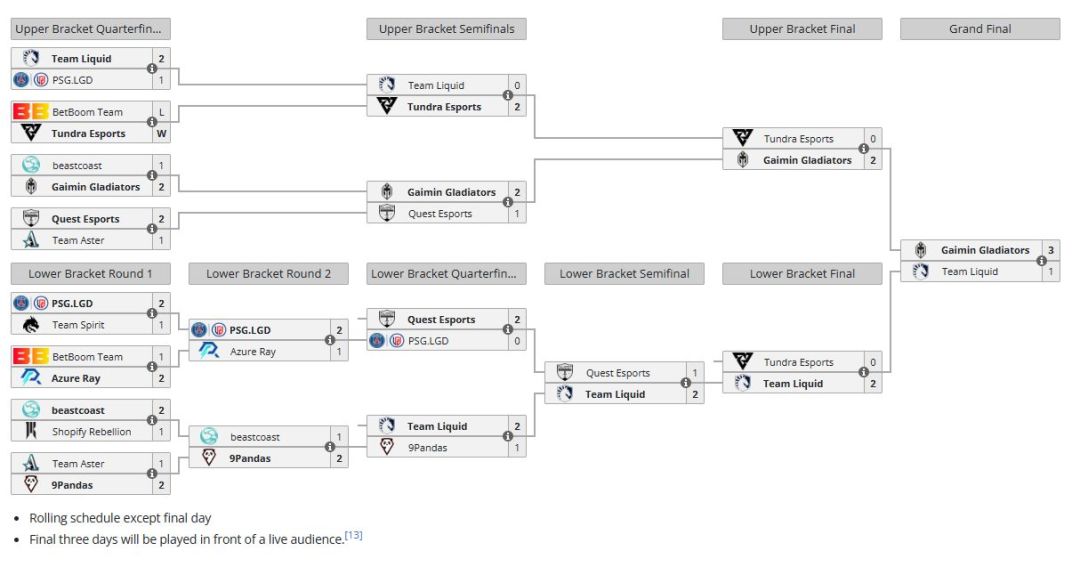This screenshot has width=1080, height=567.
Task: Click the Upper Bracket Semifinals header
Action: tap(446, 29)
